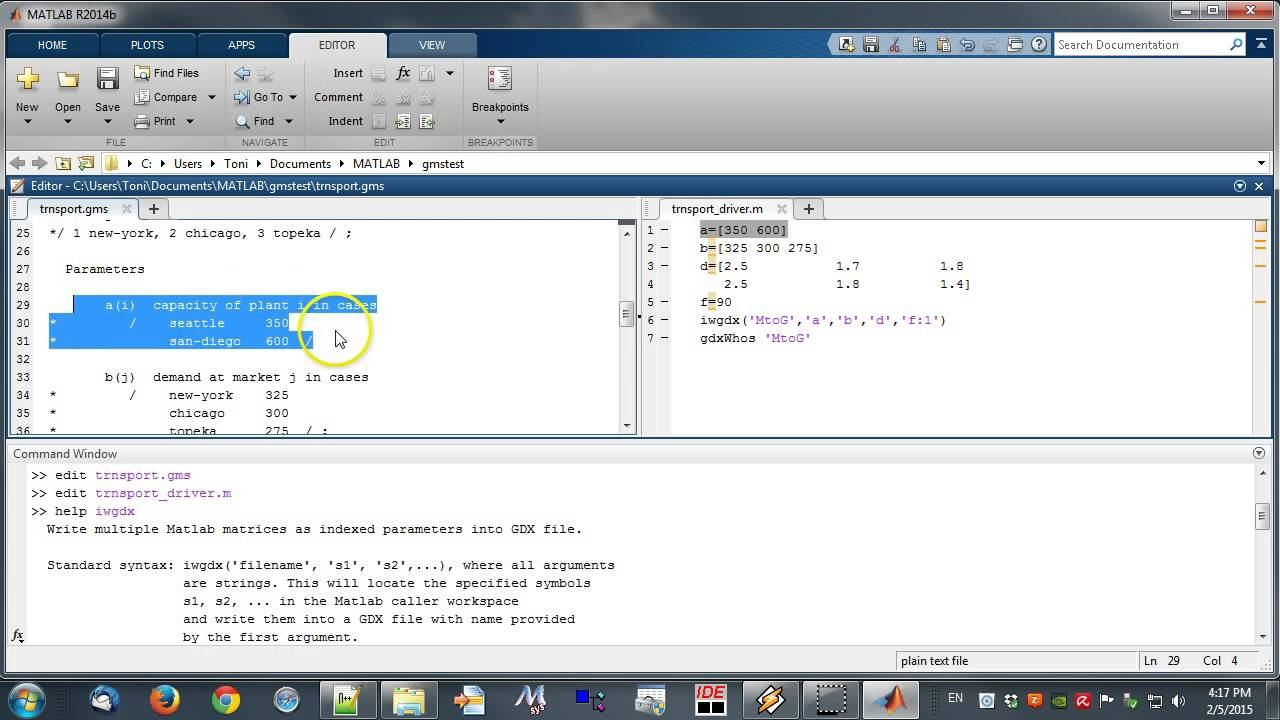
Task: Select the trnsport_driver.m editor tab
Action: click(717, 209)
